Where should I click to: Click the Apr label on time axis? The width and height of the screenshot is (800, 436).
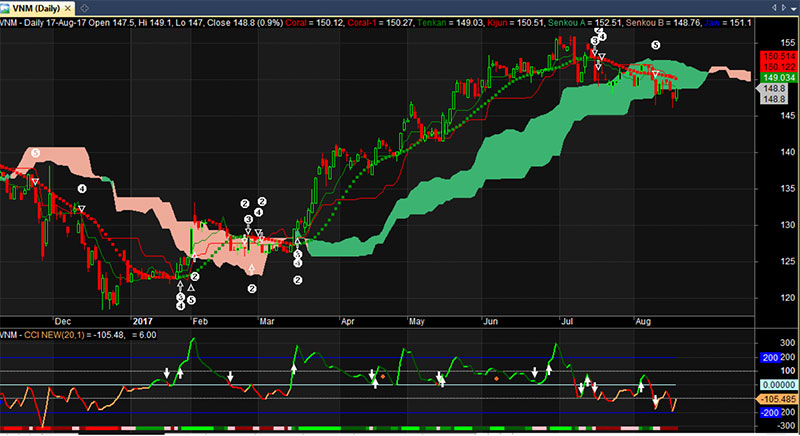coord(348,323)
